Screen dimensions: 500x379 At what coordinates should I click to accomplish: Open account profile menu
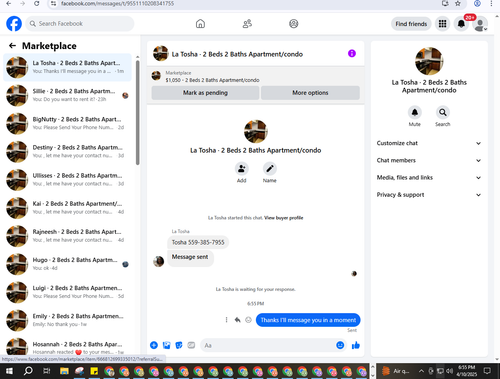pos(480,24)
